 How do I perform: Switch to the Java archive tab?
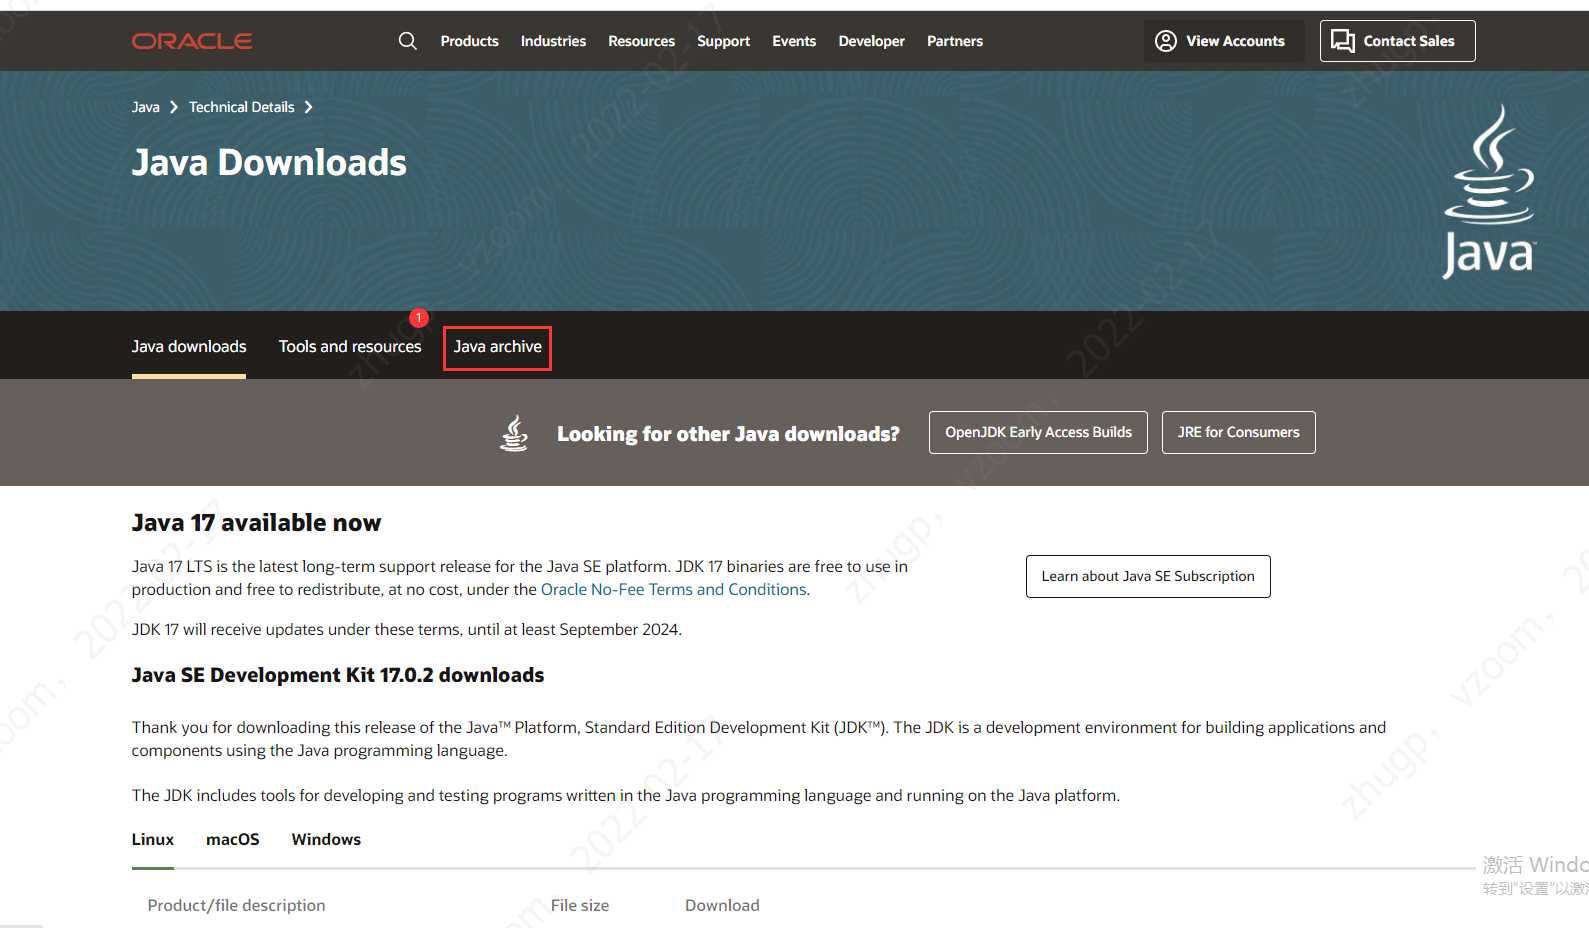click(497, 346)
